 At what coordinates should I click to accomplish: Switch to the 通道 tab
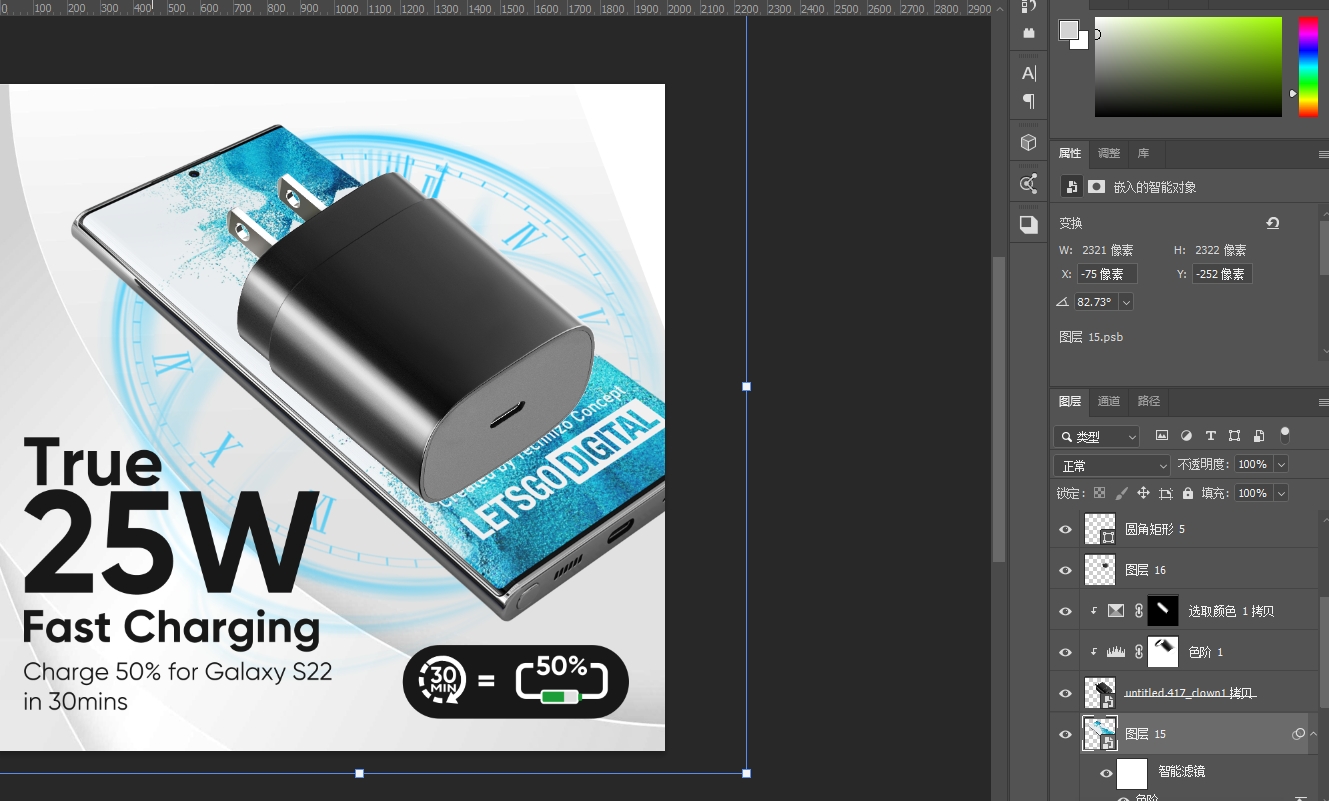point(1109,401)
